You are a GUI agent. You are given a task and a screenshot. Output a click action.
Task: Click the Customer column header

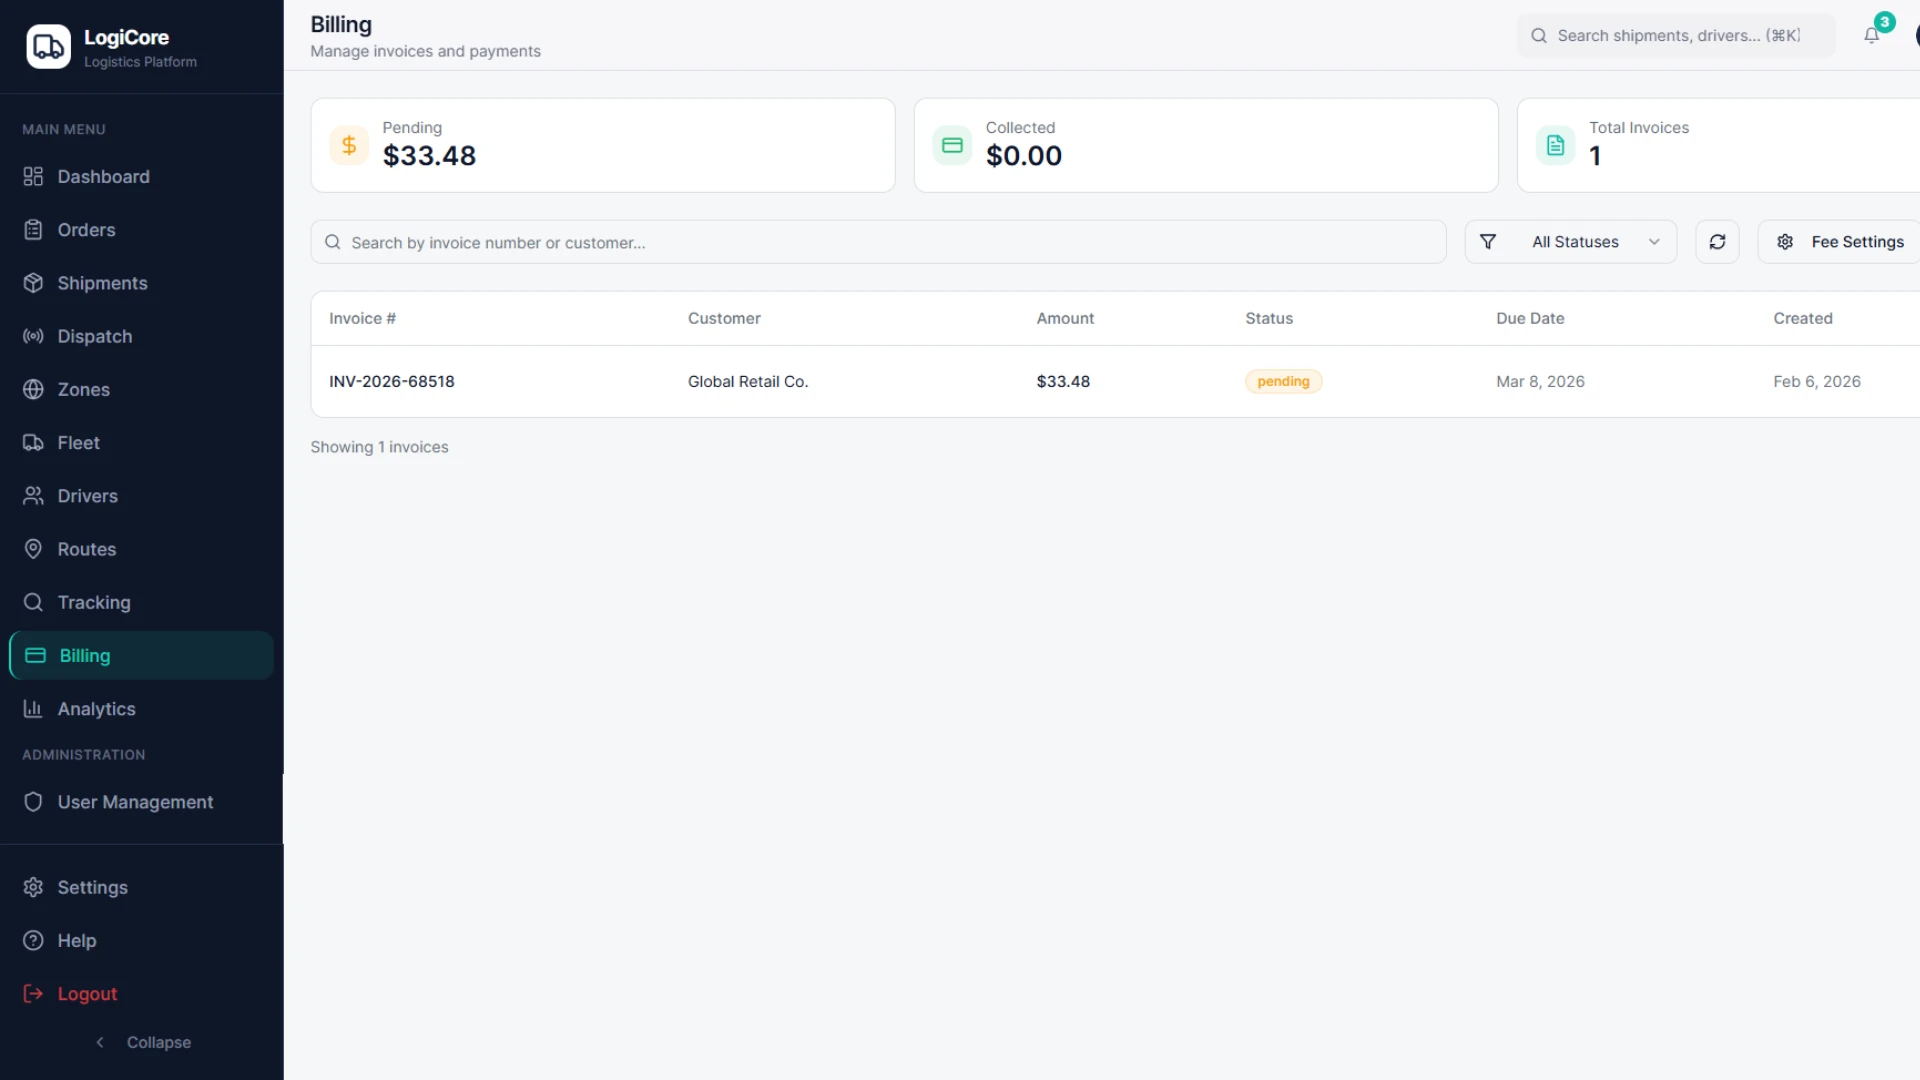click(724, 318)
